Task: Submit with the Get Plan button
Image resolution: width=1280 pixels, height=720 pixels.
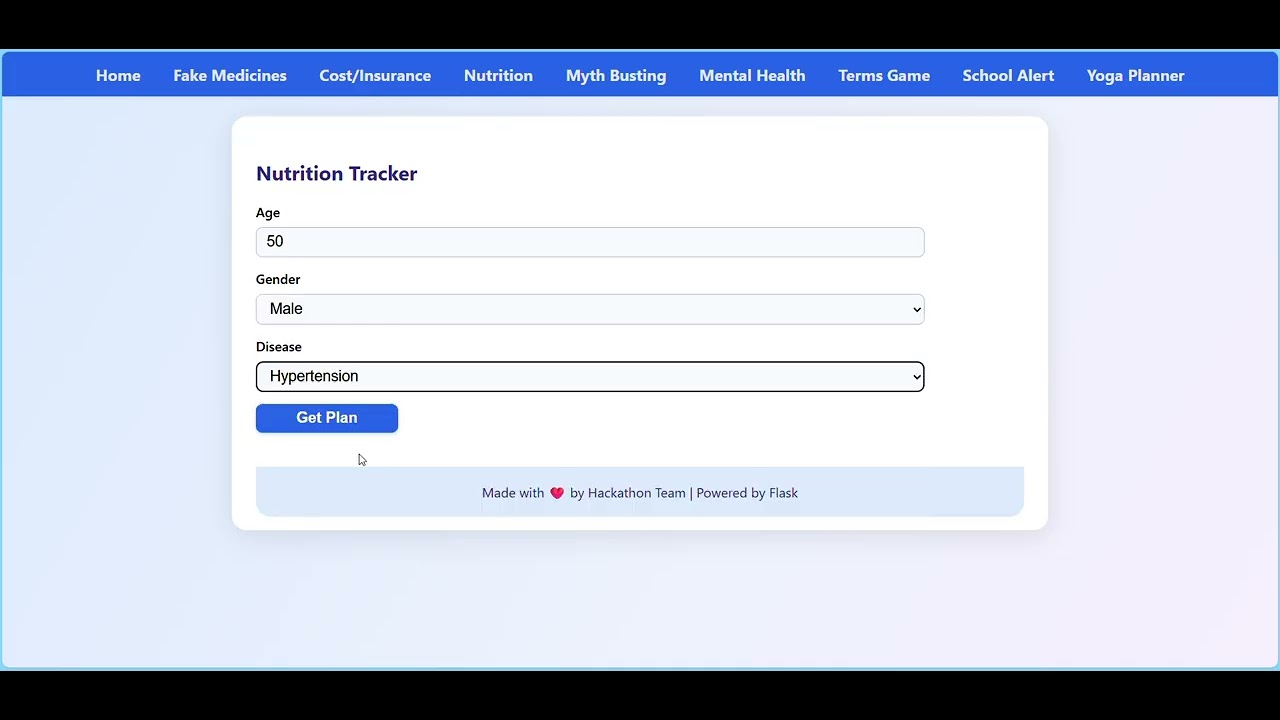Action: click(327, 418)
